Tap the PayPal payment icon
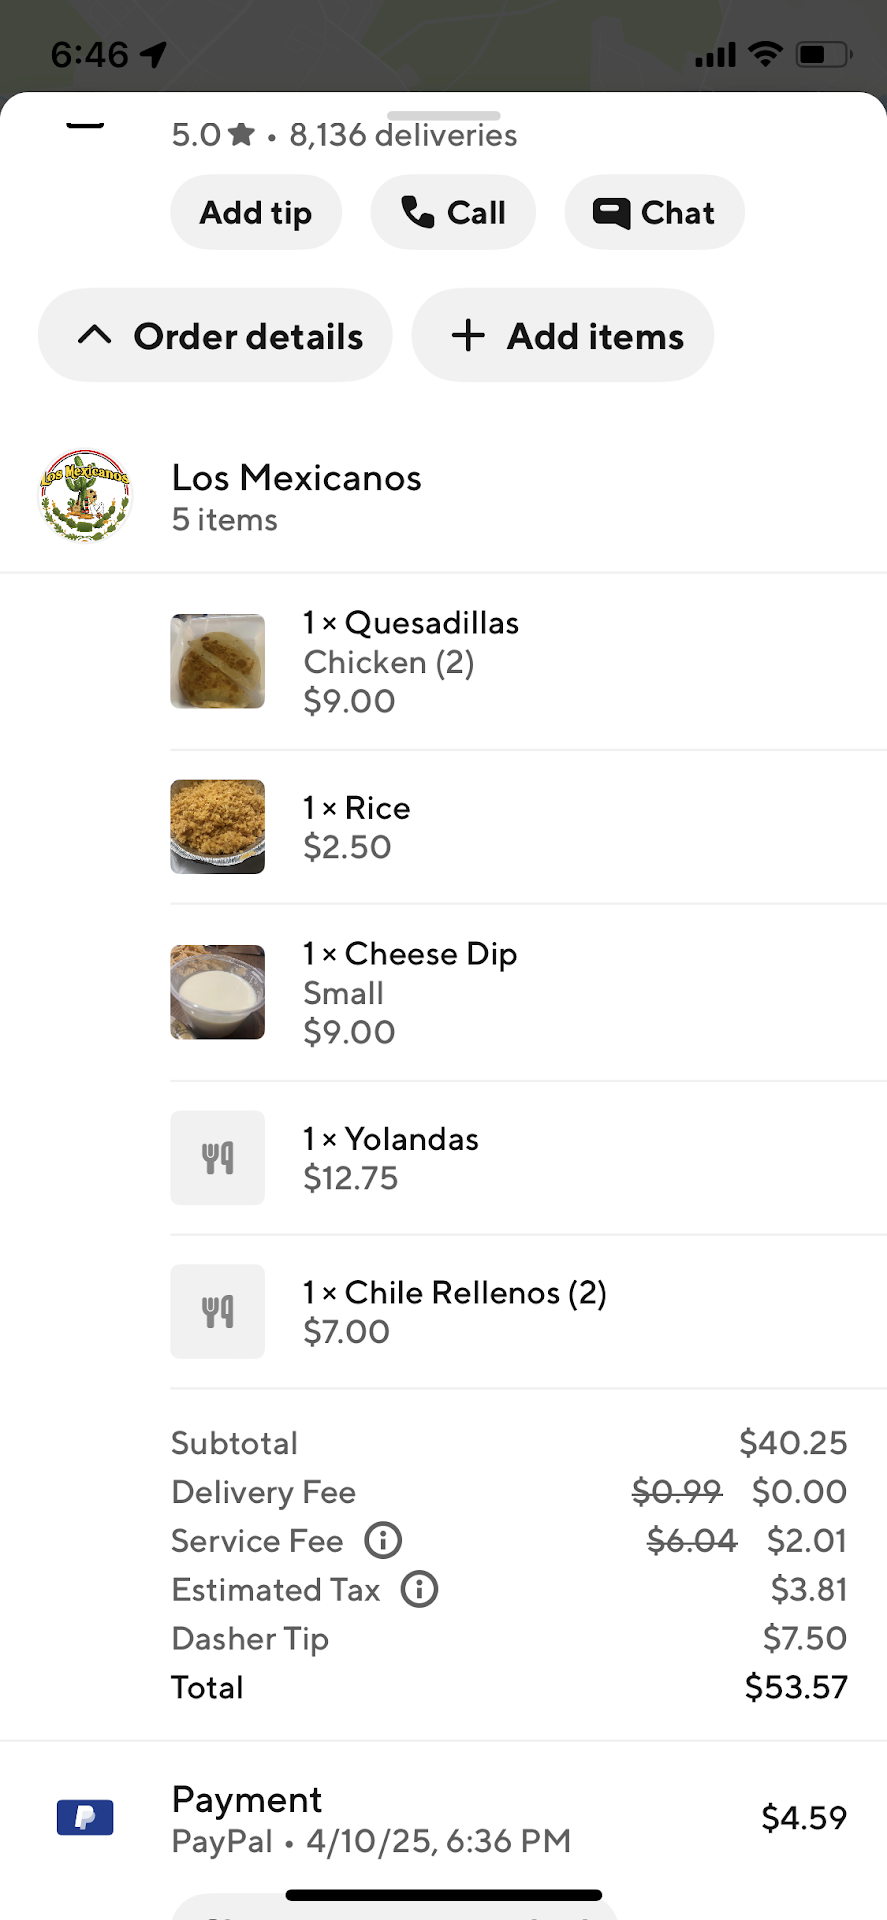Screen dimensions: 887x1920 85,1817
